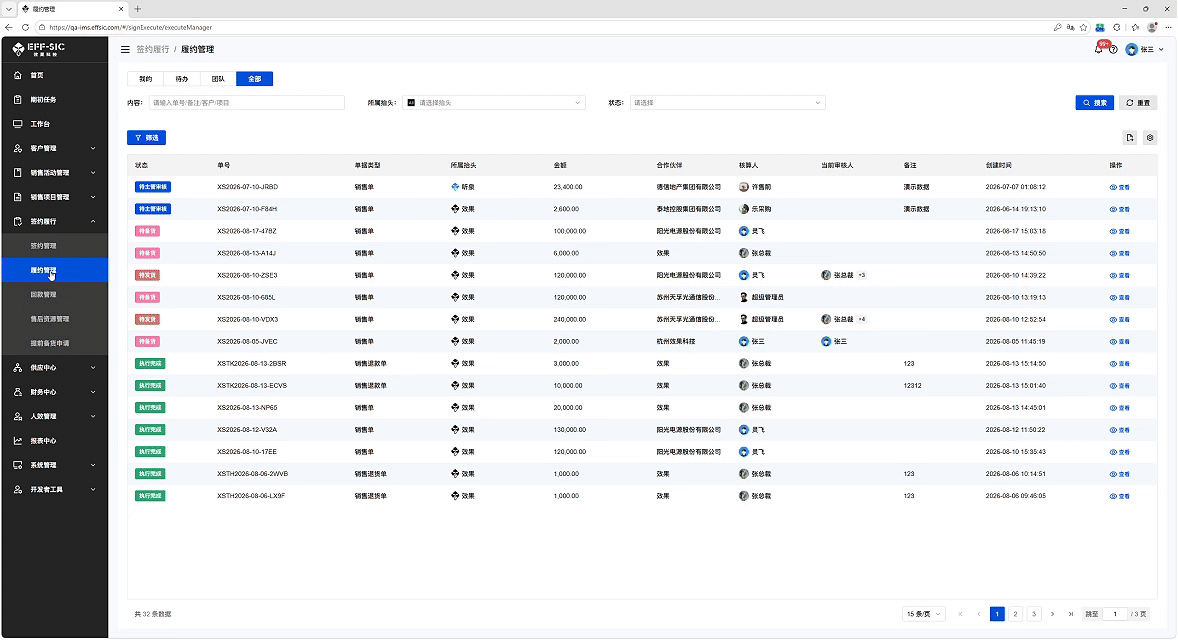The width and height of the screenshot is (1178, 640).
Task: Go to page 2 in pagination
Action: coord(1015,614)
